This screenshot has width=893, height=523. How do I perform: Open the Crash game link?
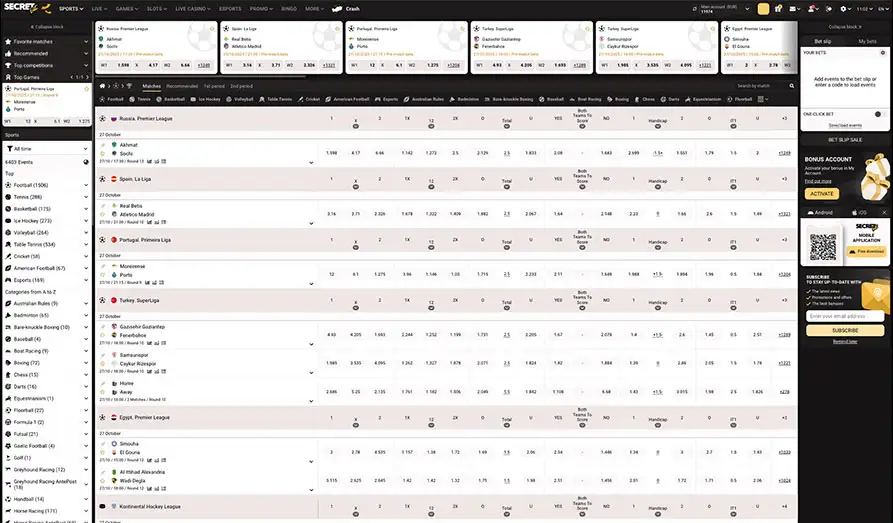(x=346, y=9)
